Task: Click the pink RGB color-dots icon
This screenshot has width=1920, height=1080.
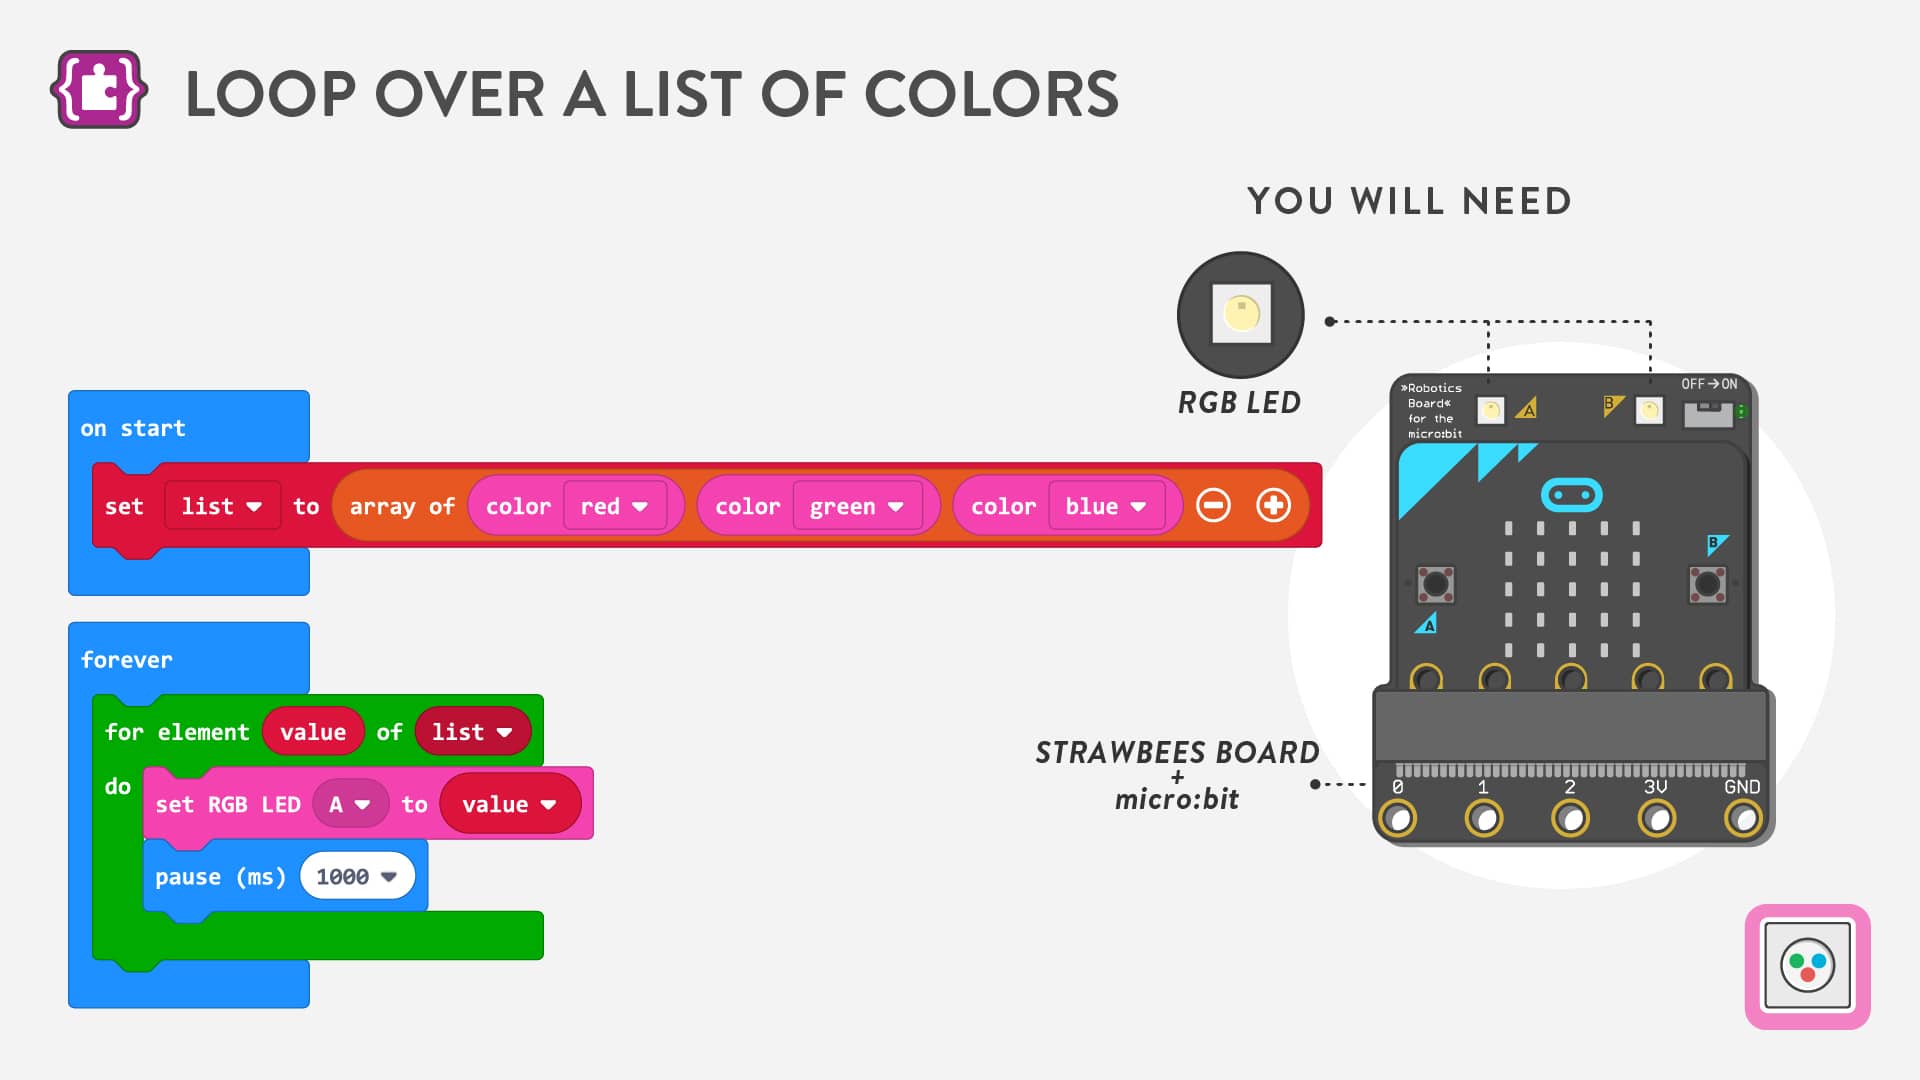Action: pyautogui.click(x=1807, y=966)
